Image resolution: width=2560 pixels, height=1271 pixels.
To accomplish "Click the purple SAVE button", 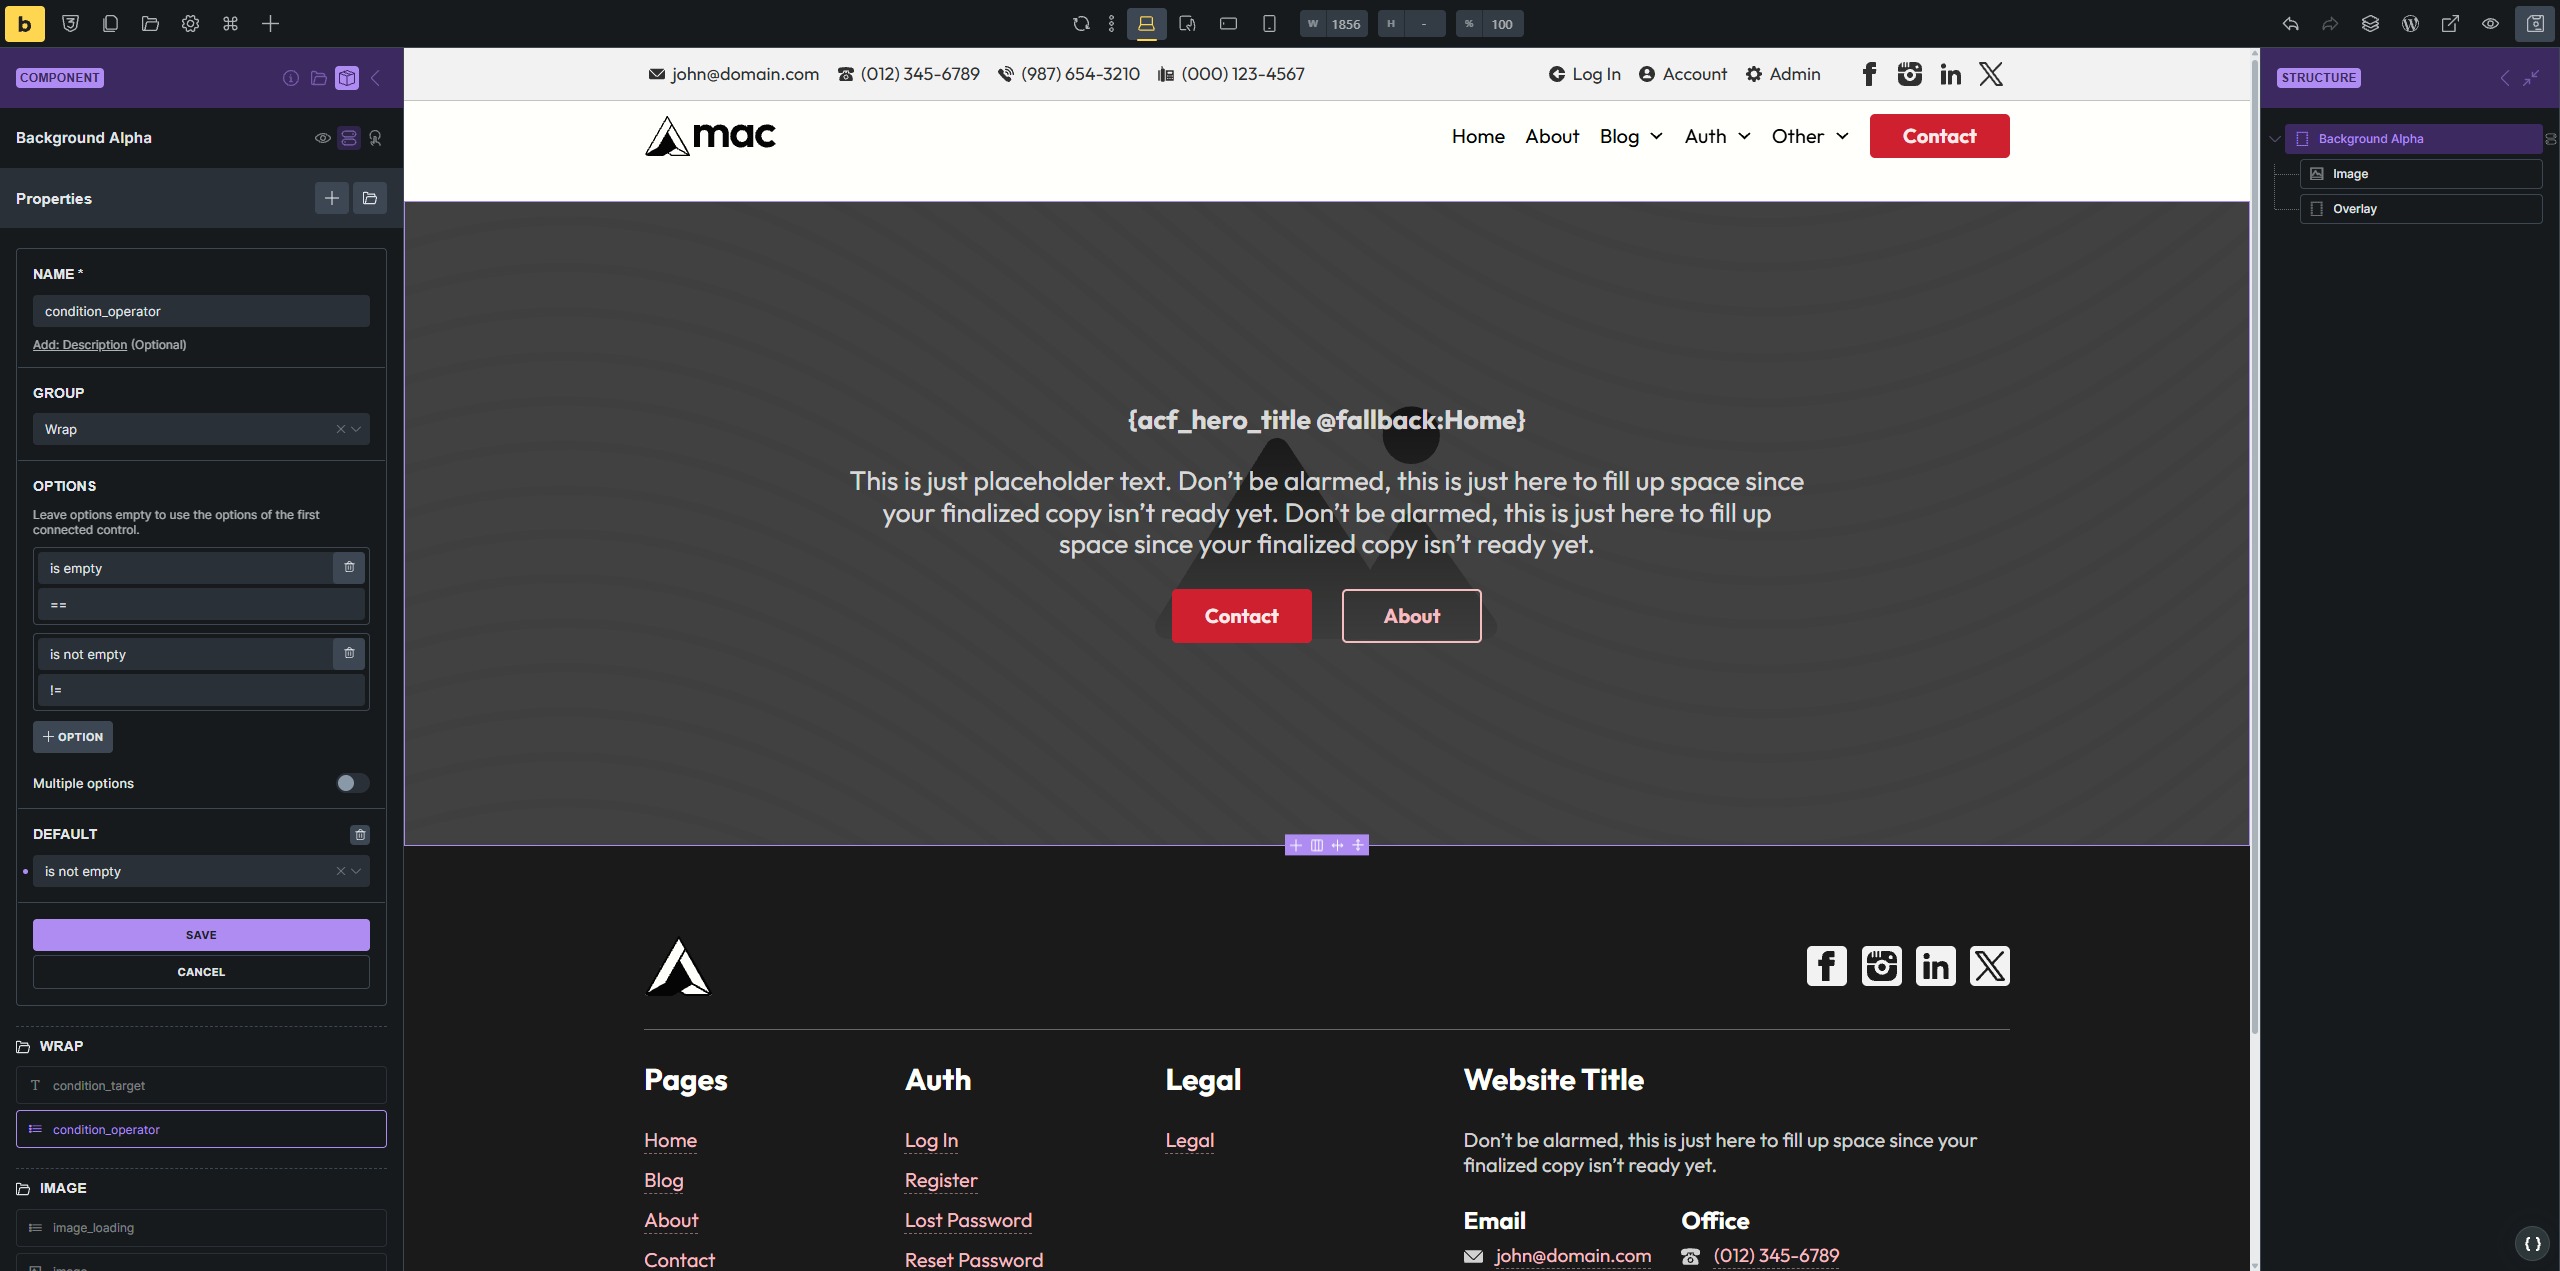I will click(200, 935).
